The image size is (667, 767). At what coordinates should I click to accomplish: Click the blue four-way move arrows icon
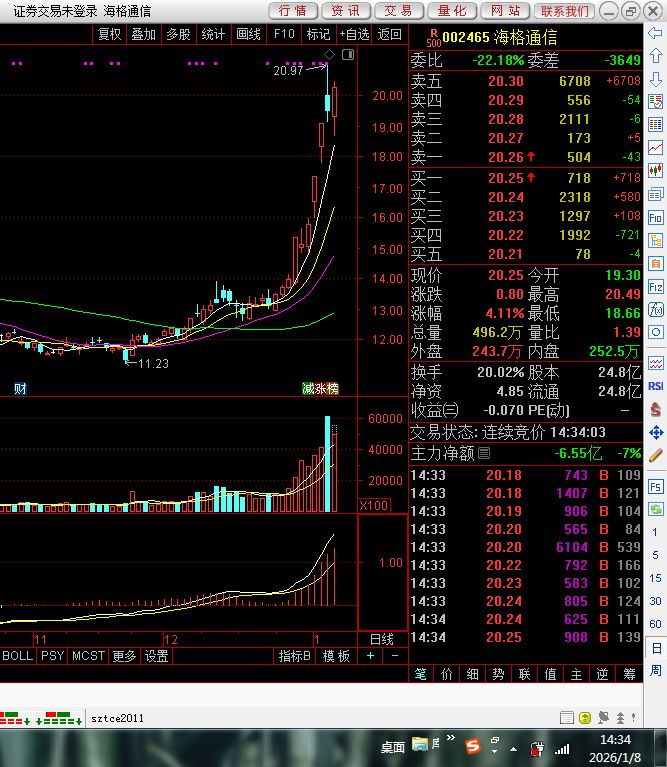pos(655,432)
